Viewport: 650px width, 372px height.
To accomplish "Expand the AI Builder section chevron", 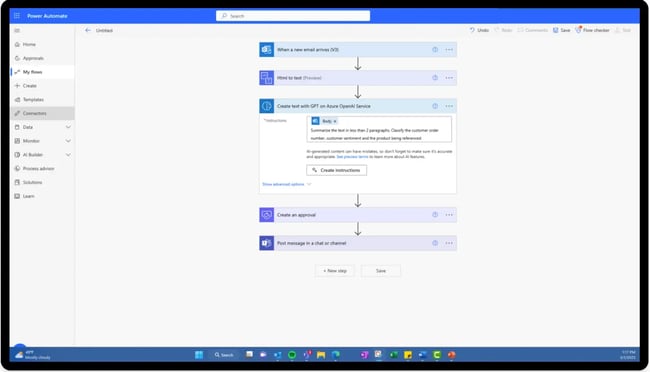I will 68,155.
